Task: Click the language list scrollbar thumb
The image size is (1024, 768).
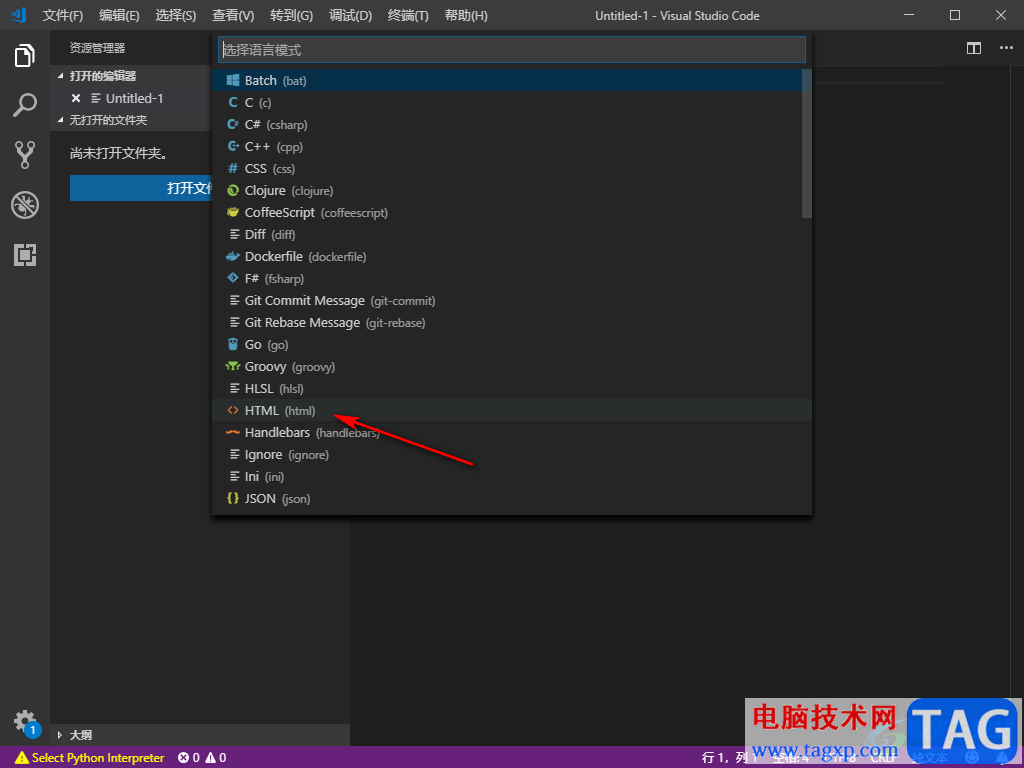Action: click(x=807, y=144)
